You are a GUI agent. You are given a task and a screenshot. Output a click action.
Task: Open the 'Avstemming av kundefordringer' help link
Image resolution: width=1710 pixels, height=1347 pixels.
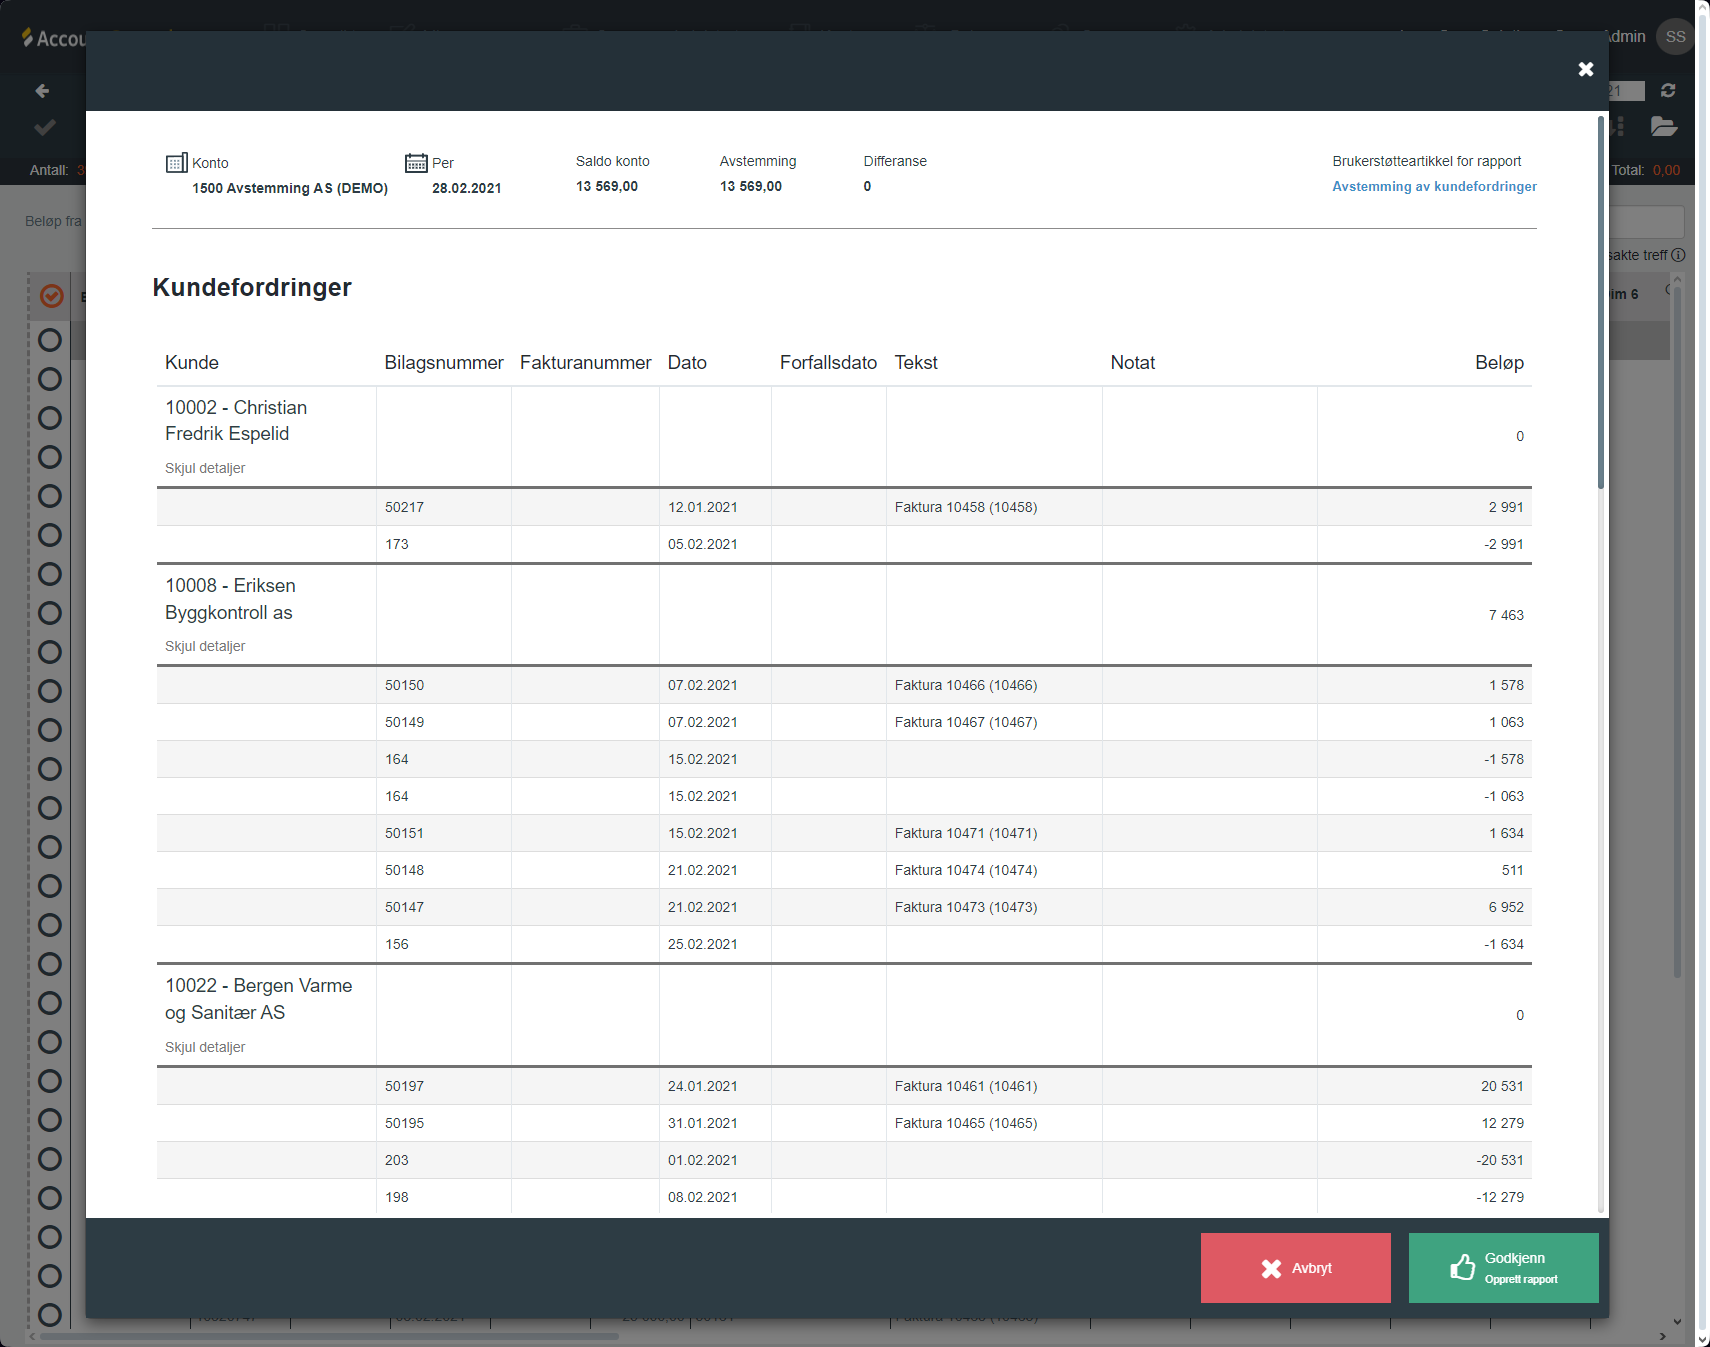coord(1434,187)
